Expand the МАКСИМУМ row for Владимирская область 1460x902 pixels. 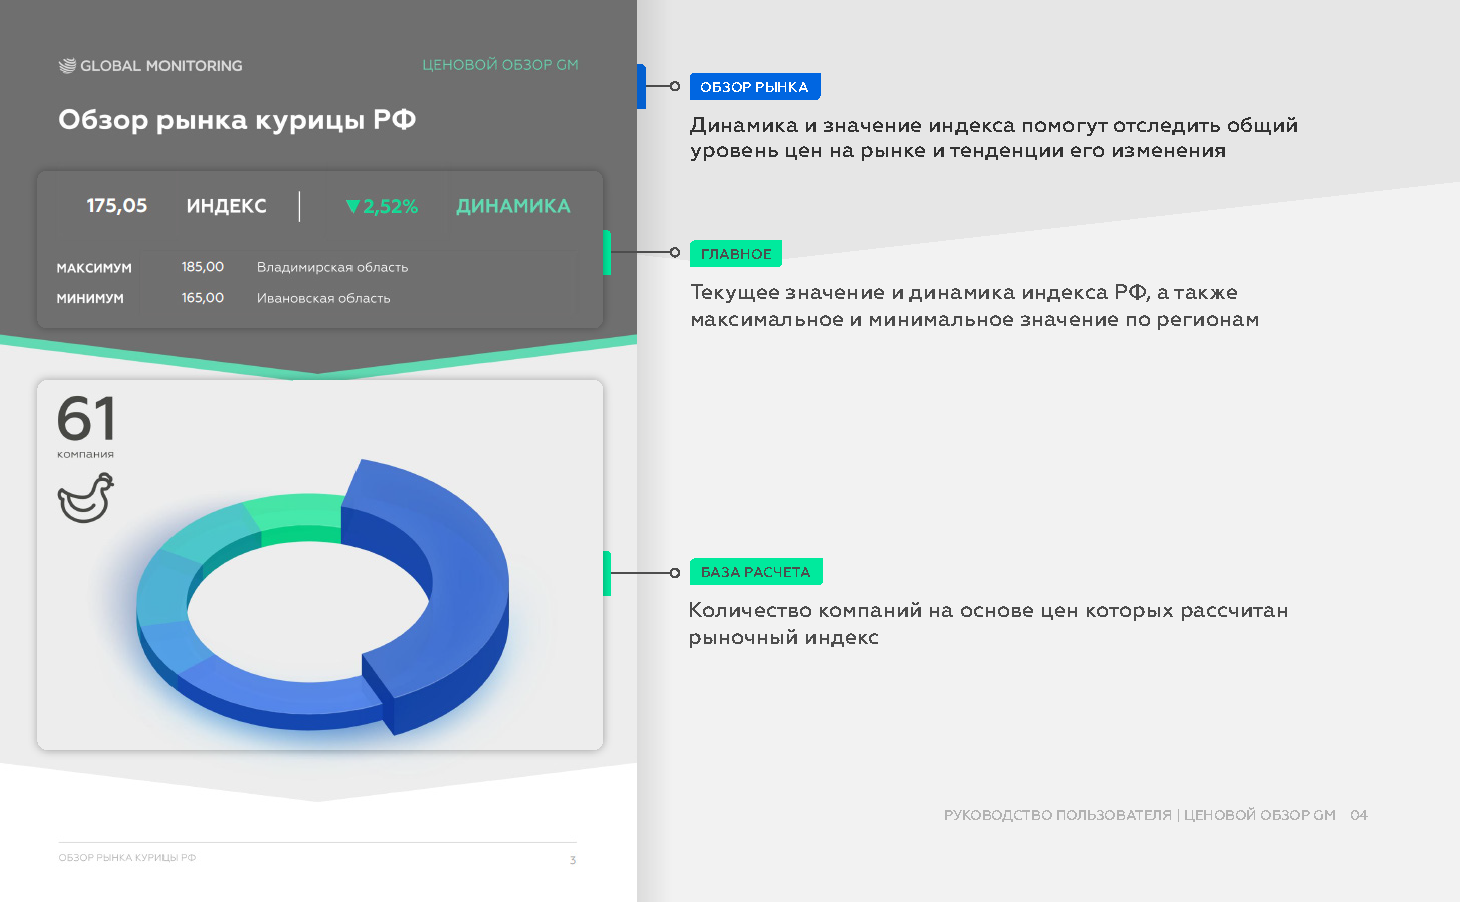click(230, 267)
